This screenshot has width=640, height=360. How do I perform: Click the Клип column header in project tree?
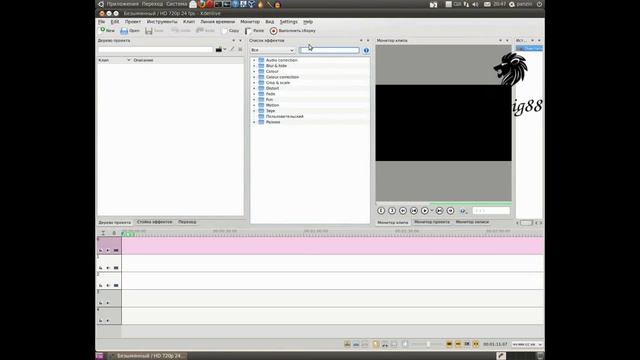[114, 60]
